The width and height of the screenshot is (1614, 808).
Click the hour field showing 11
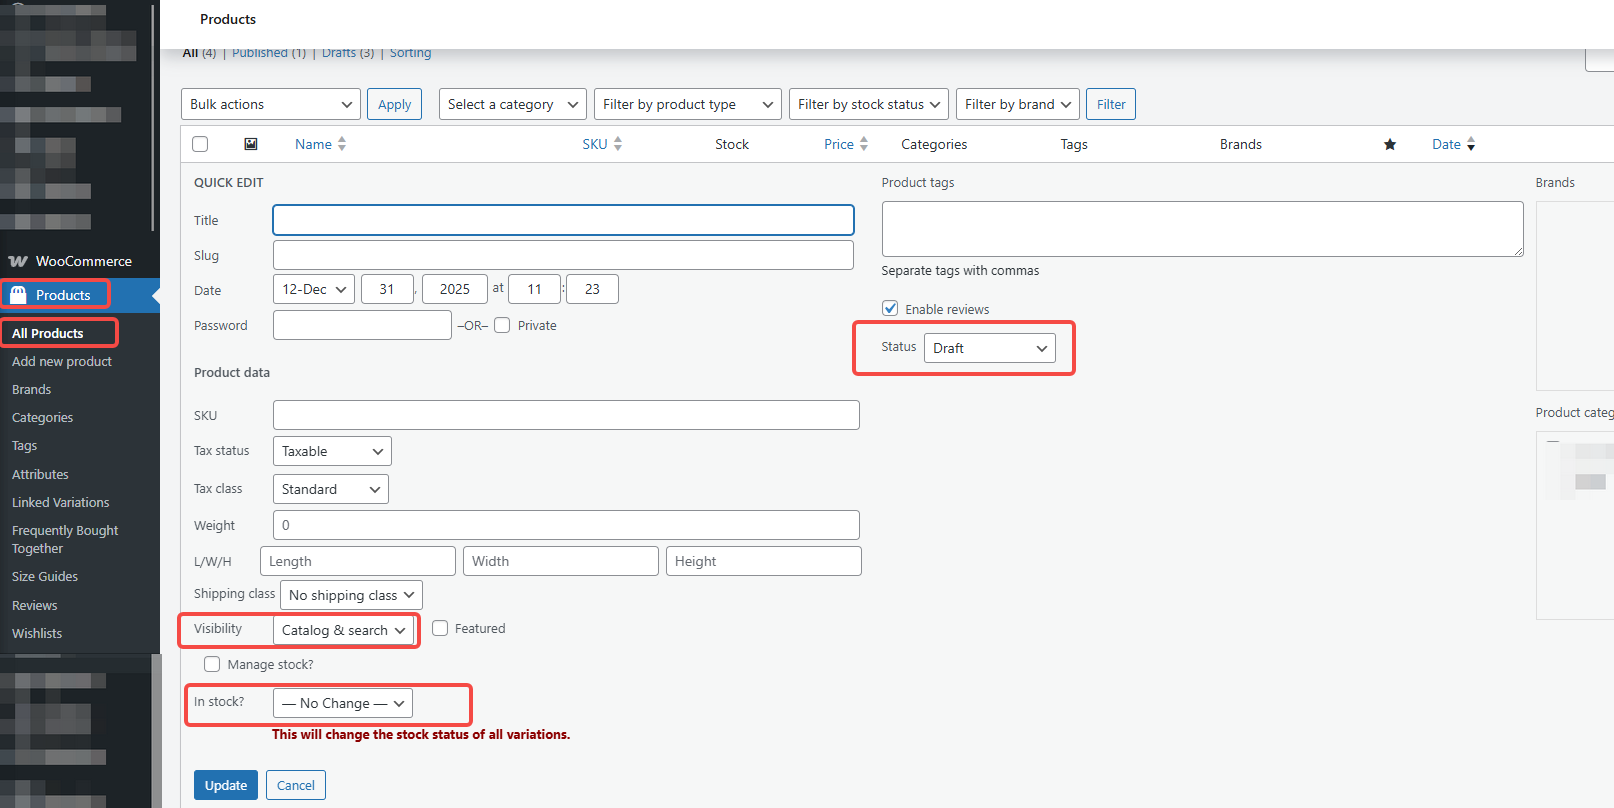coord(534,289)
